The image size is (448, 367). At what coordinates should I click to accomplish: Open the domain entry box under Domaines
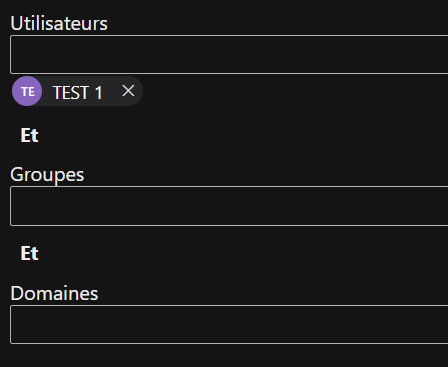(x=229, y=324)
